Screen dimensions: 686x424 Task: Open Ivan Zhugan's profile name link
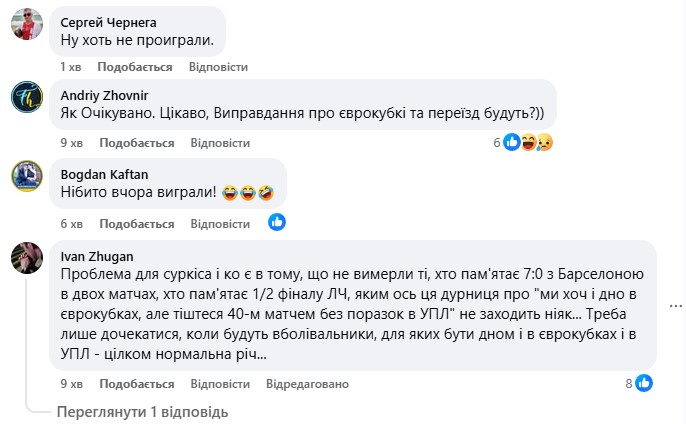[x=95, y=255]
